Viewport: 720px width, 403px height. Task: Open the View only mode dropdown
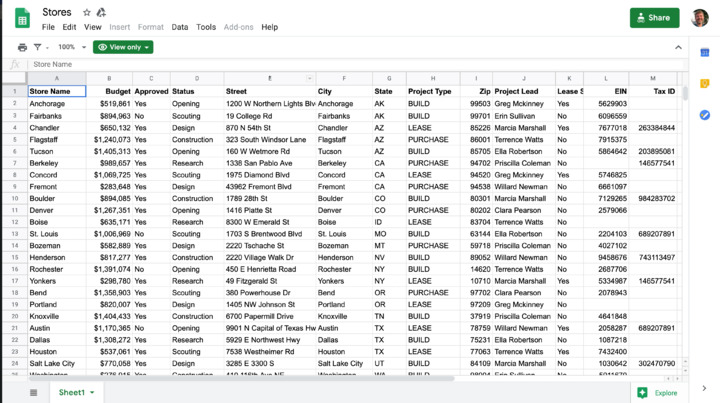(123, 47)
